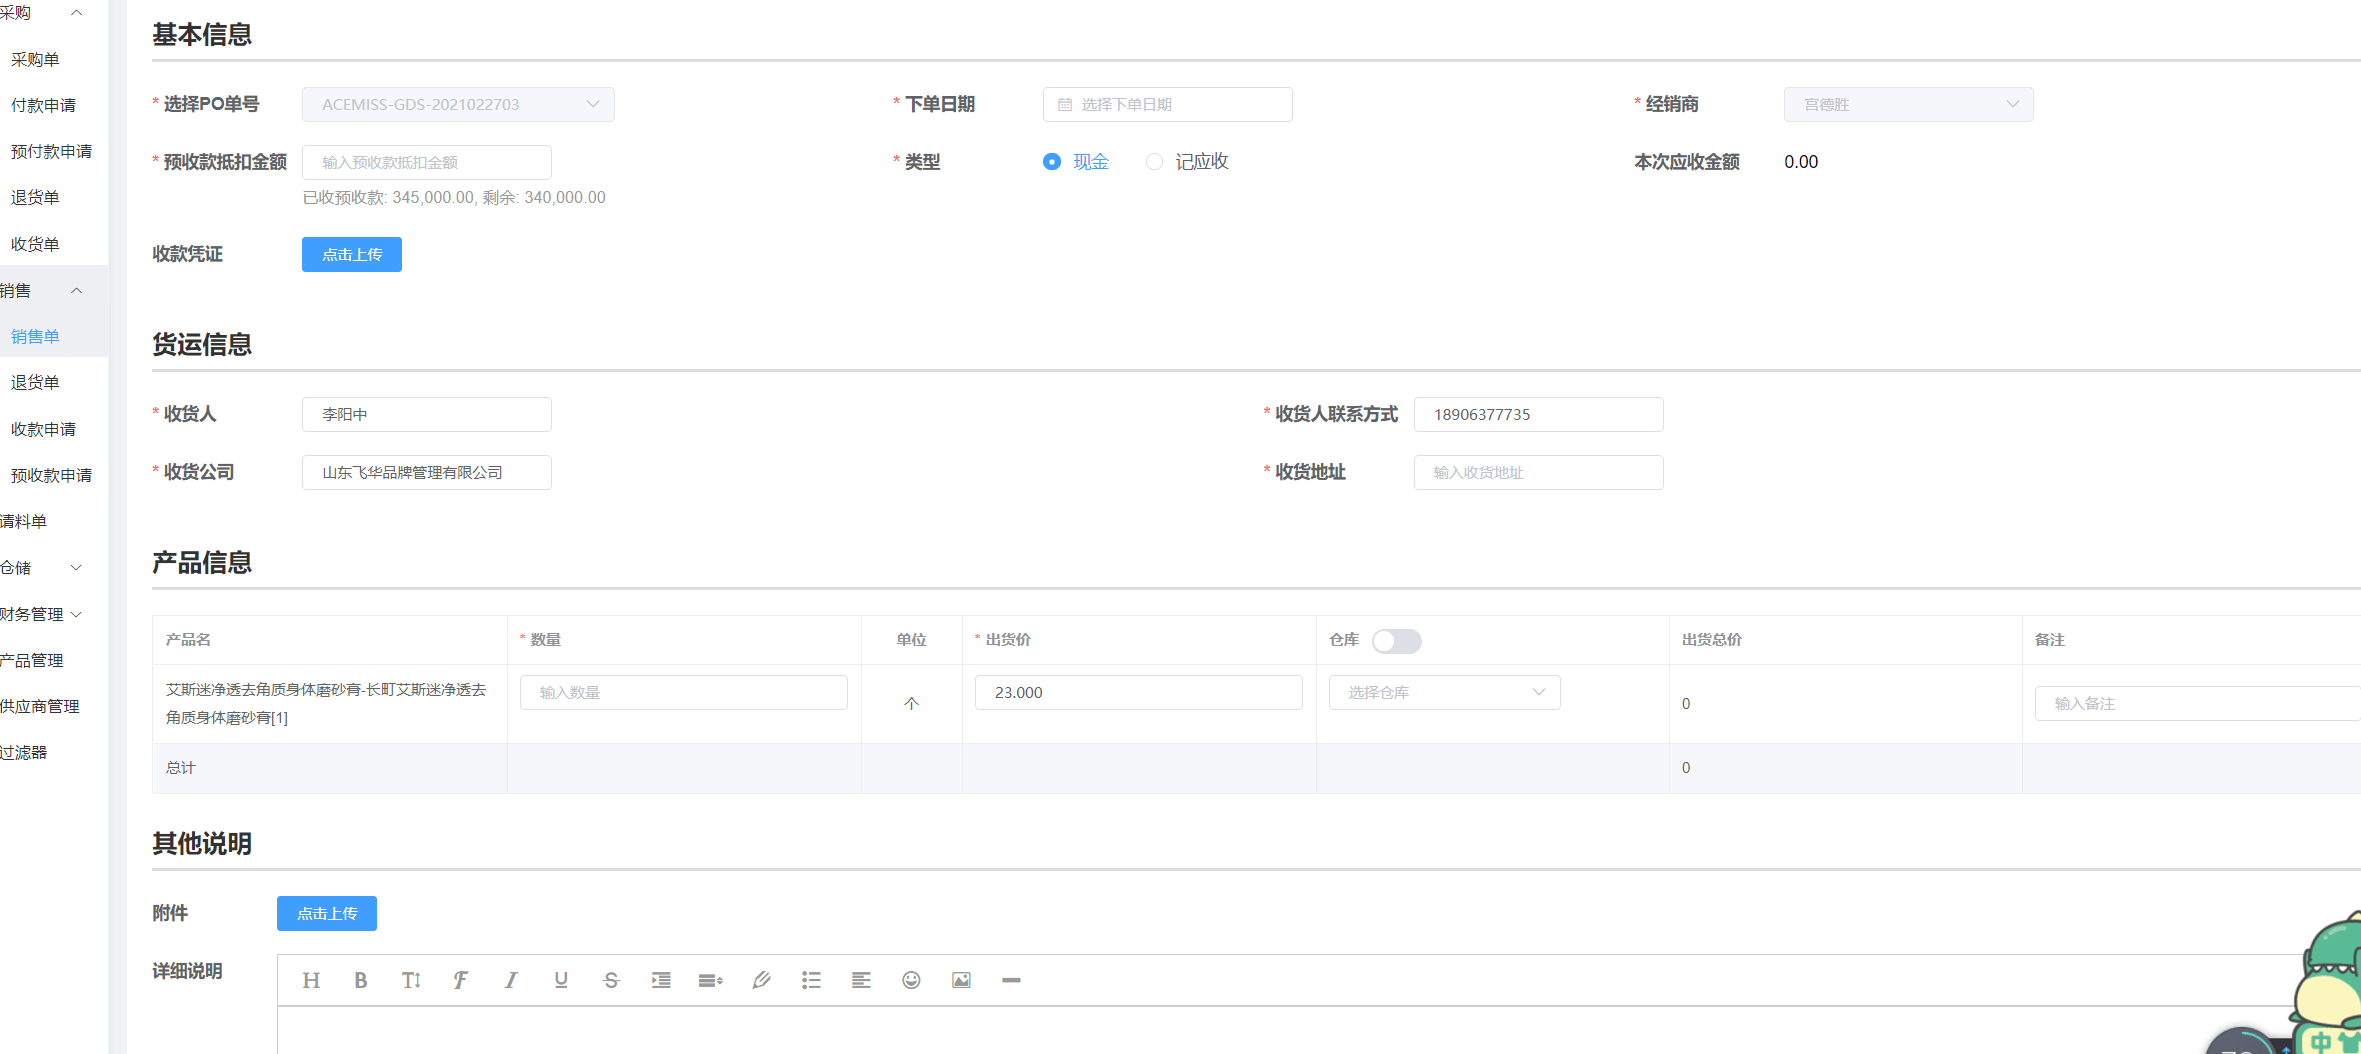The image size is (2361, 1054).
Task: Open the font size (T) tool
Action: click(x=411, y=980)
